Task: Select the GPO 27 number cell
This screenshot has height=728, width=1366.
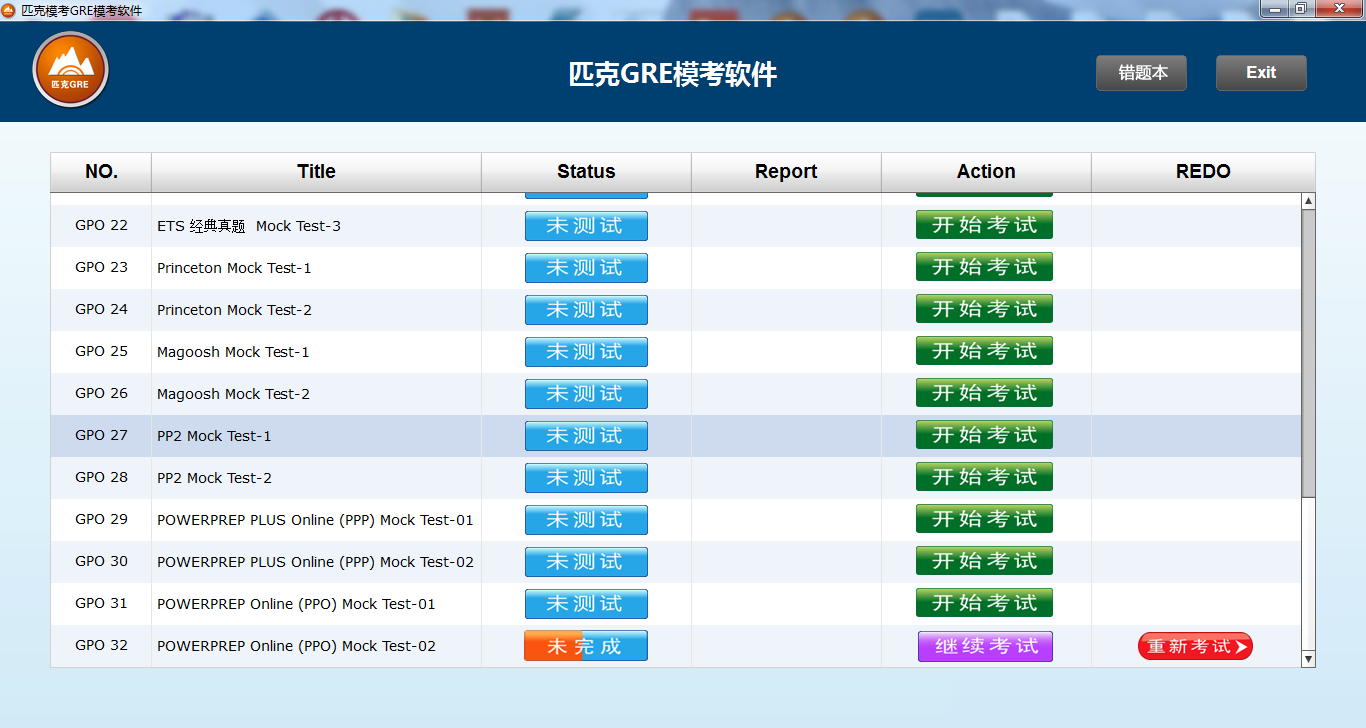Action: [102, 435]
